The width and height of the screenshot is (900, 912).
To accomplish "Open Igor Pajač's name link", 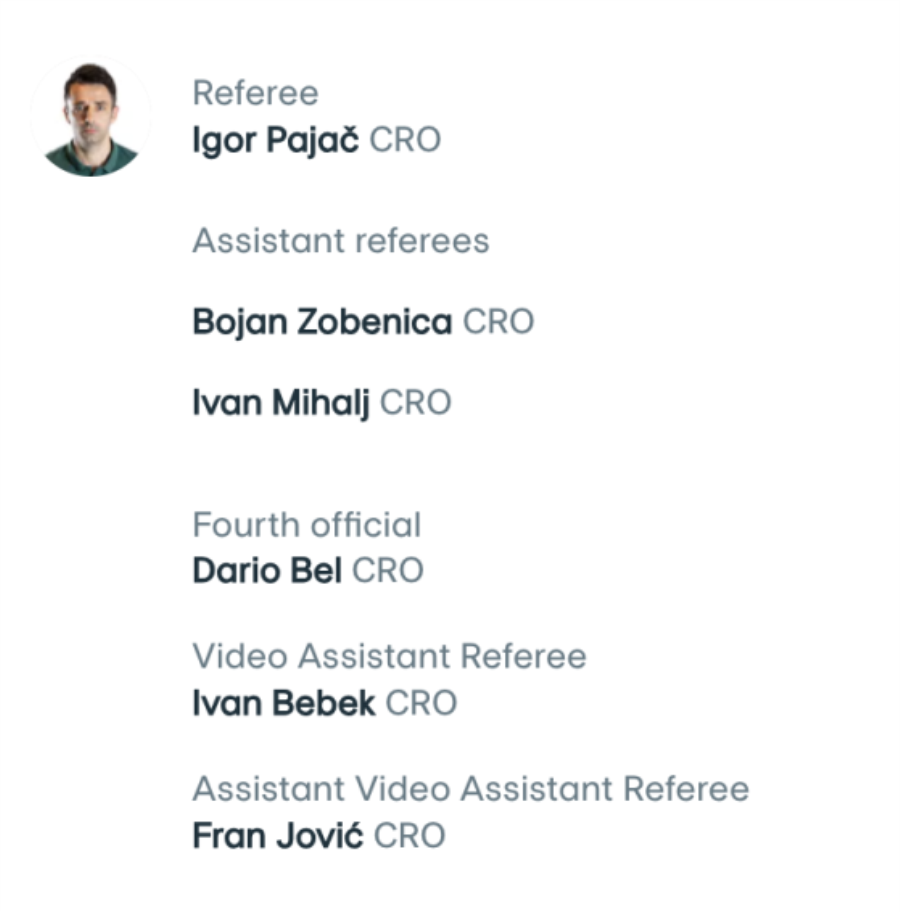I will coord(275,141).
